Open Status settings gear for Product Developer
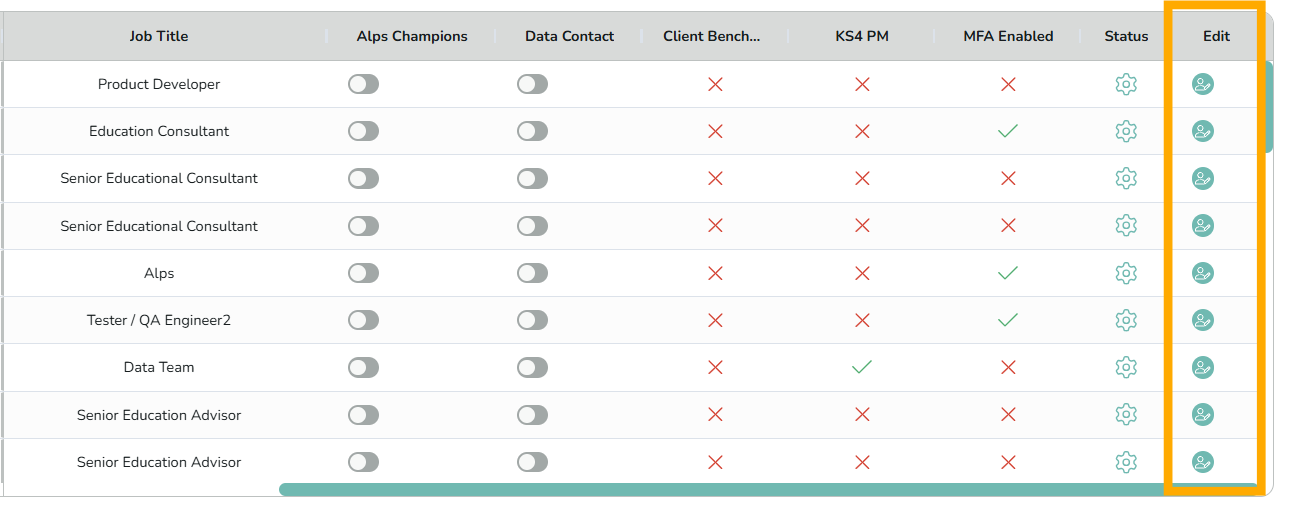Image resolution: width=1290 pixels, height=517 pixels. coord(1126,84)
